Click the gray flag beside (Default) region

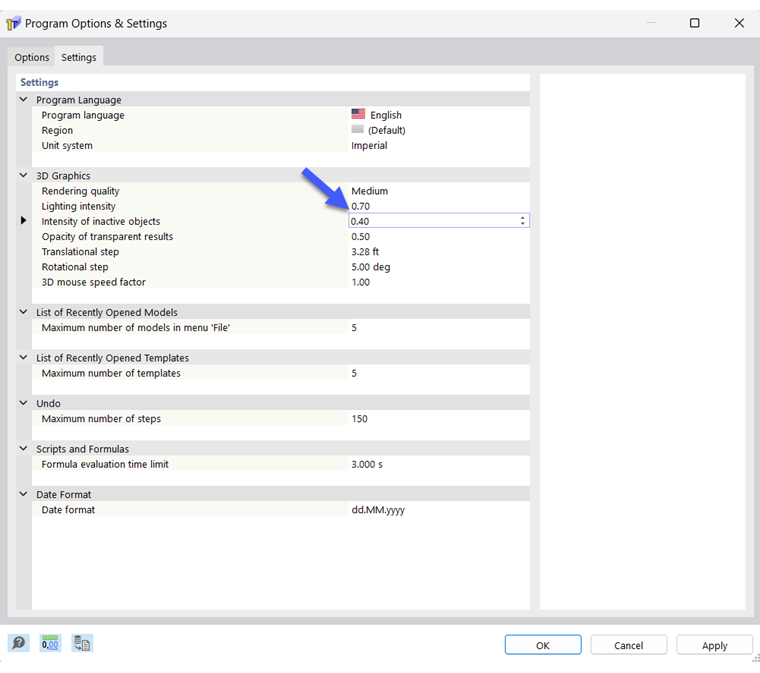pyautogui.click(x=357, y=129)
